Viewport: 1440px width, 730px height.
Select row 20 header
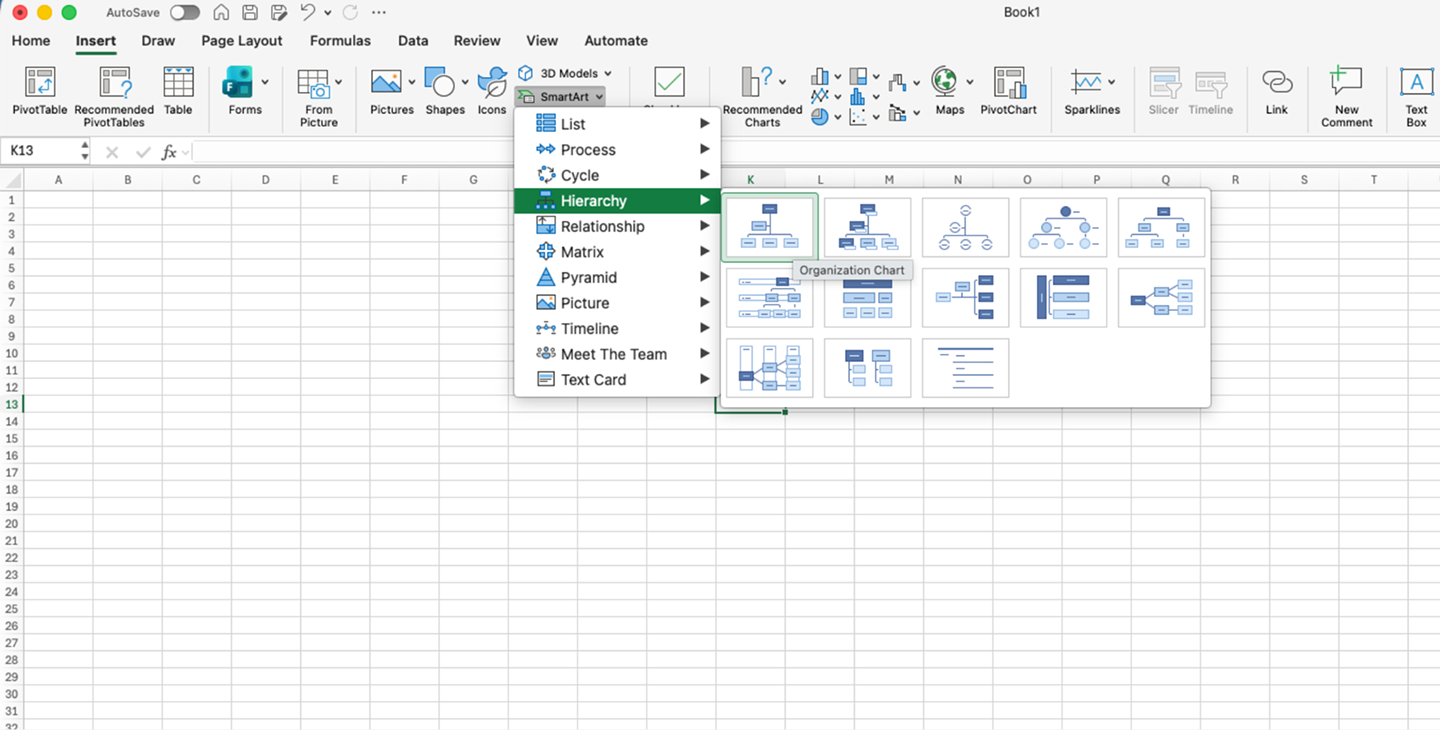coord(11,524)
